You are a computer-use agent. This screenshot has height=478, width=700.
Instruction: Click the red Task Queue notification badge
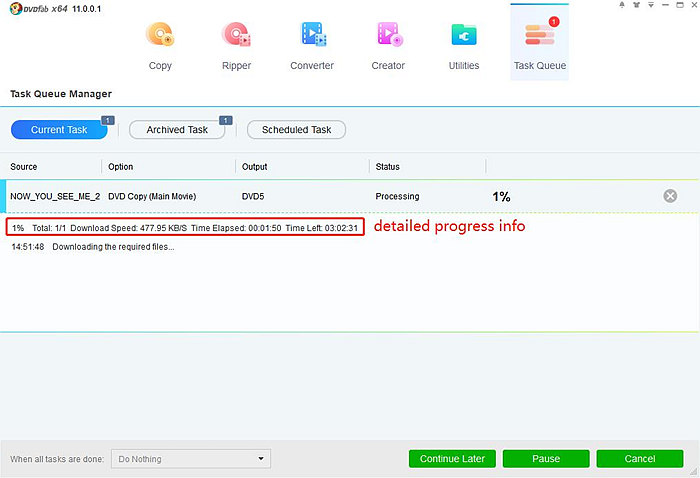554,21
